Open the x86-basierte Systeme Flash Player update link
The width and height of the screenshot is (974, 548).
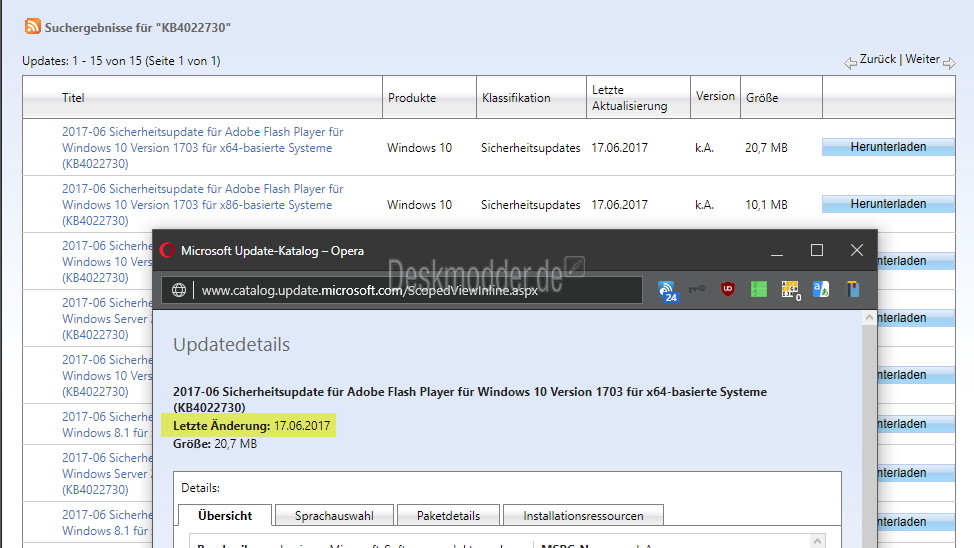point(203,204)
